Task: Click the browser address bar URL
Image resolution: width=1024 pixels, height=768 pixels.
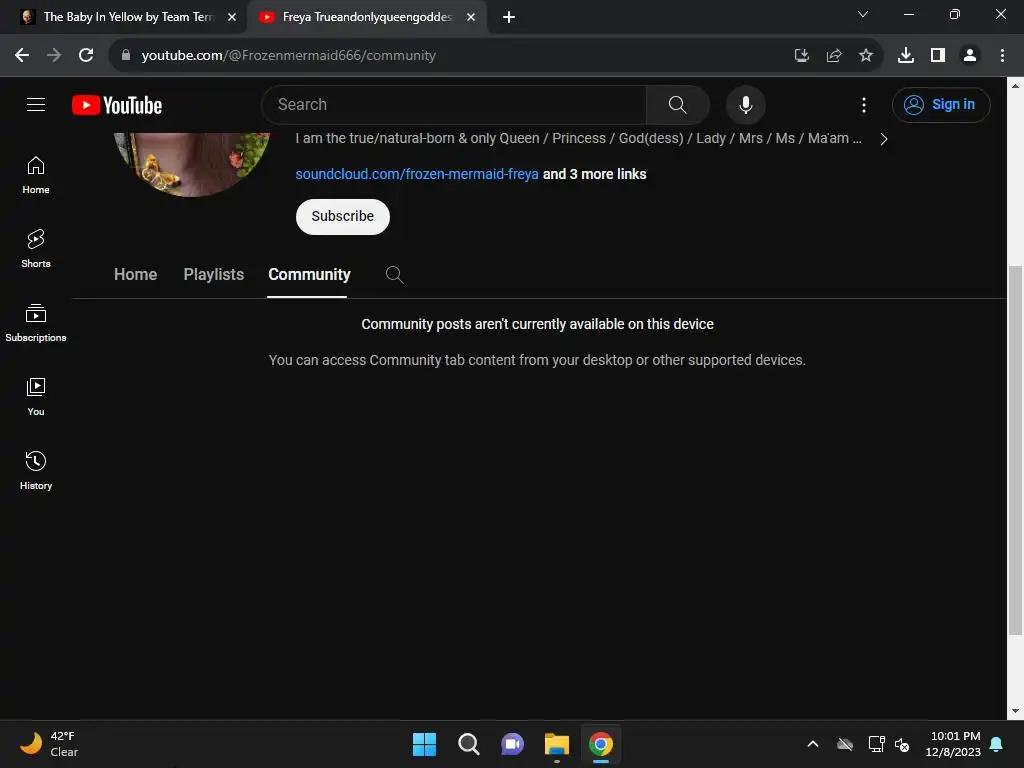Action: click(x=289, y=56)
